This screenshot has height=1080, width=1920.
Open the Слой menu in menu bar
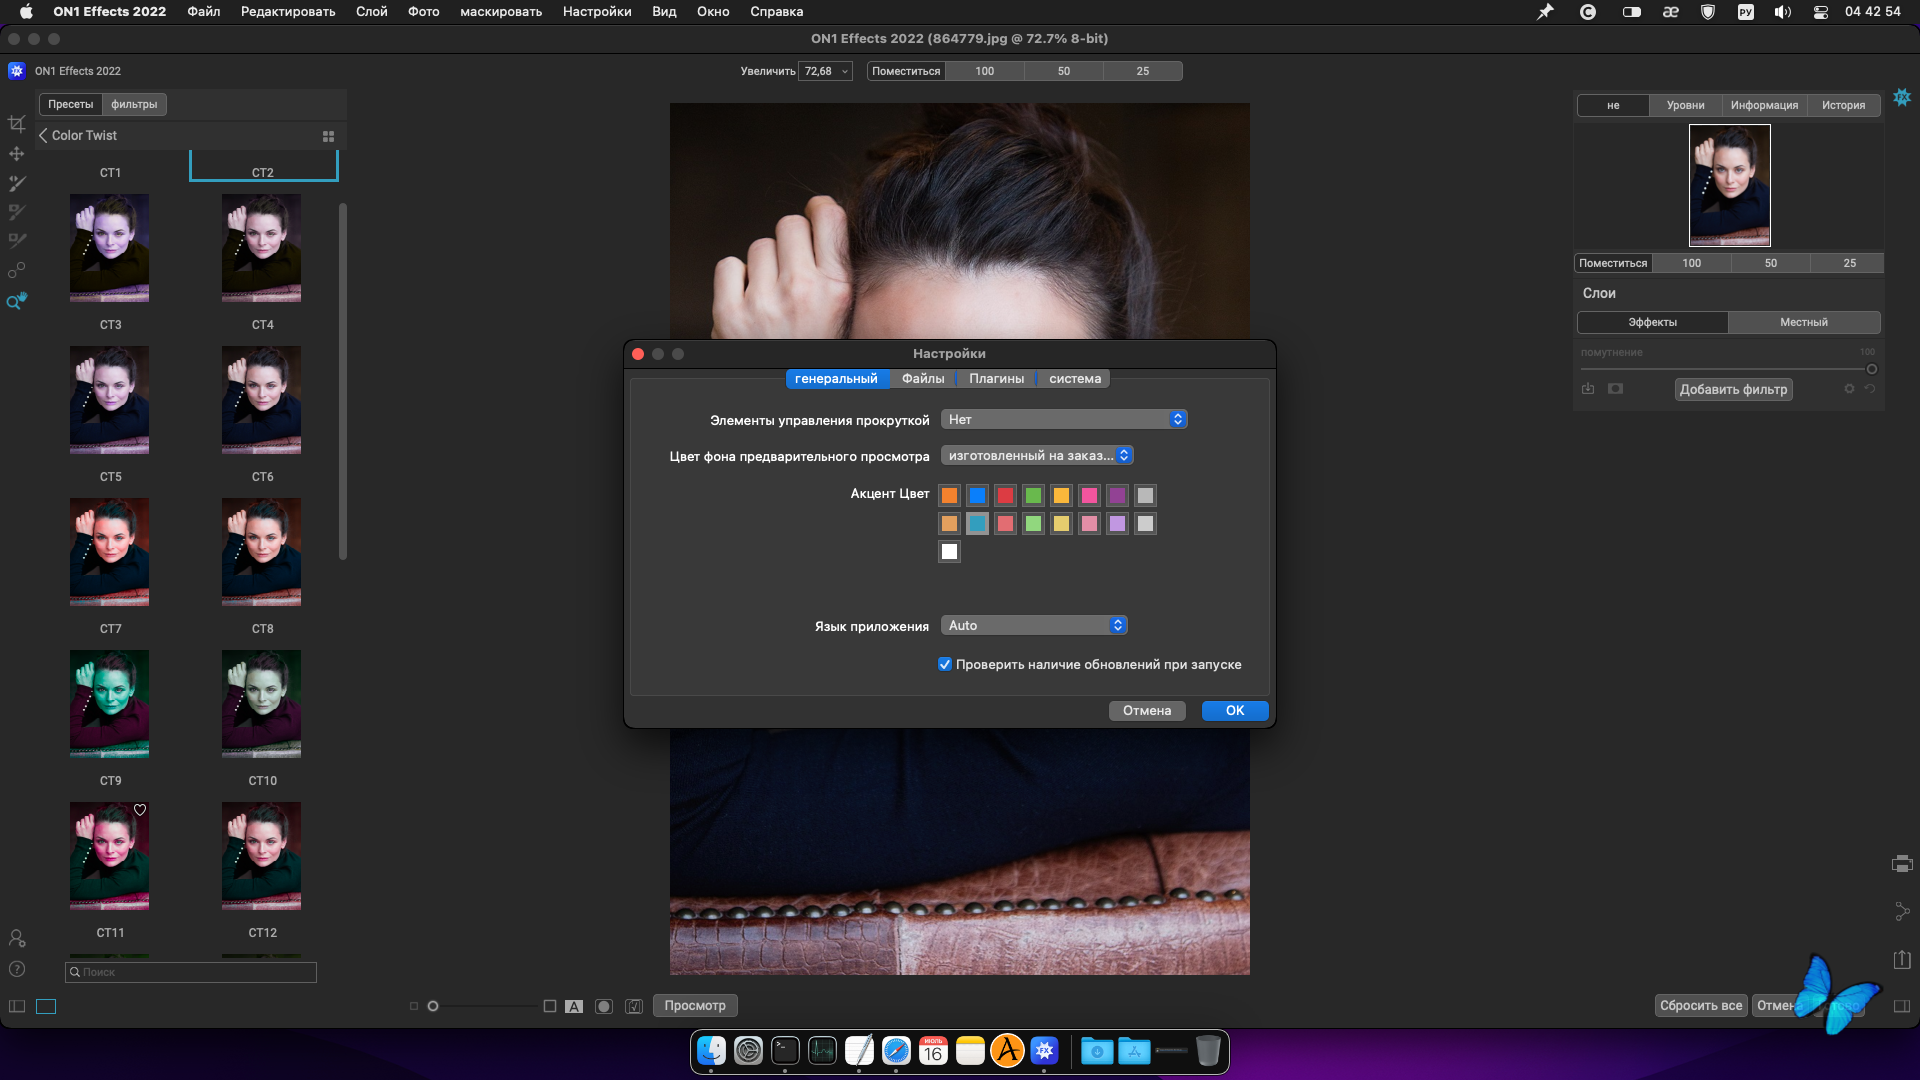(372, 12)
